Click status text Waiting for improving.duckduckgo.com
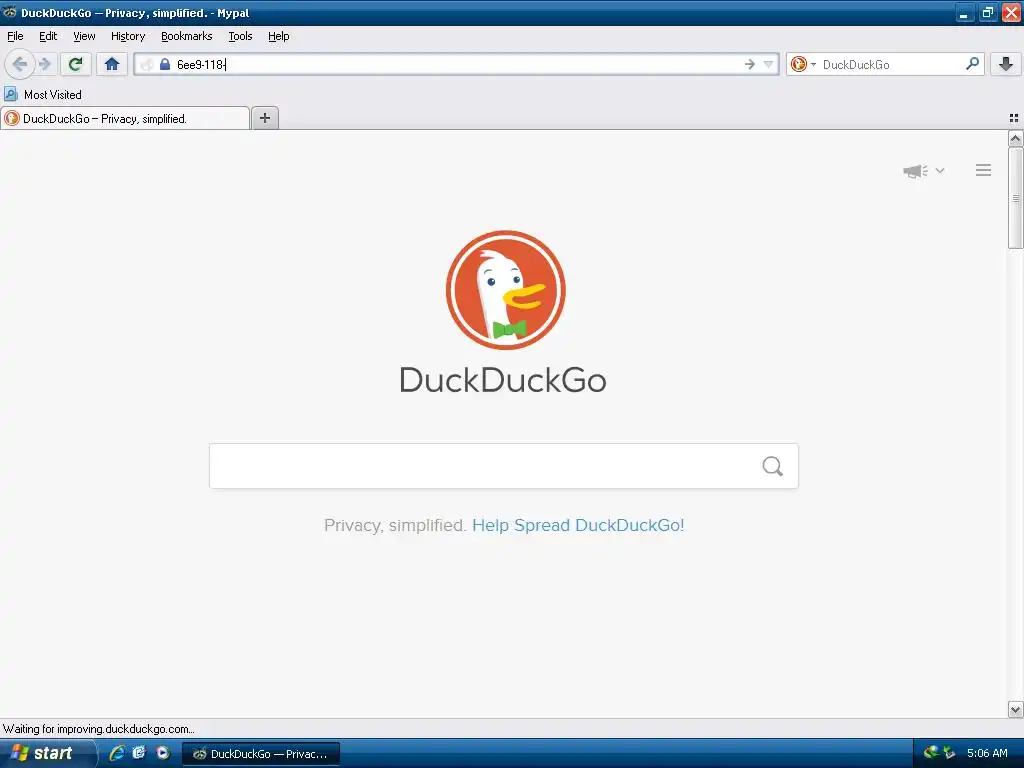 (99, 729)
